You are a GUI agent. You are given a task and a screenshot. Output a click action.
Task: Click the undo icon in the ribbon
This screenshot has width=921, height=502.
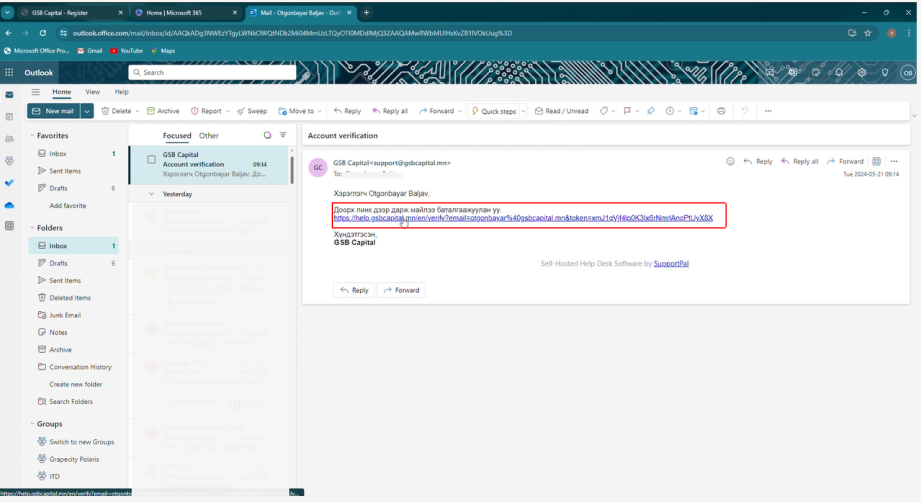pyautogui.click(x=745, y=111)
